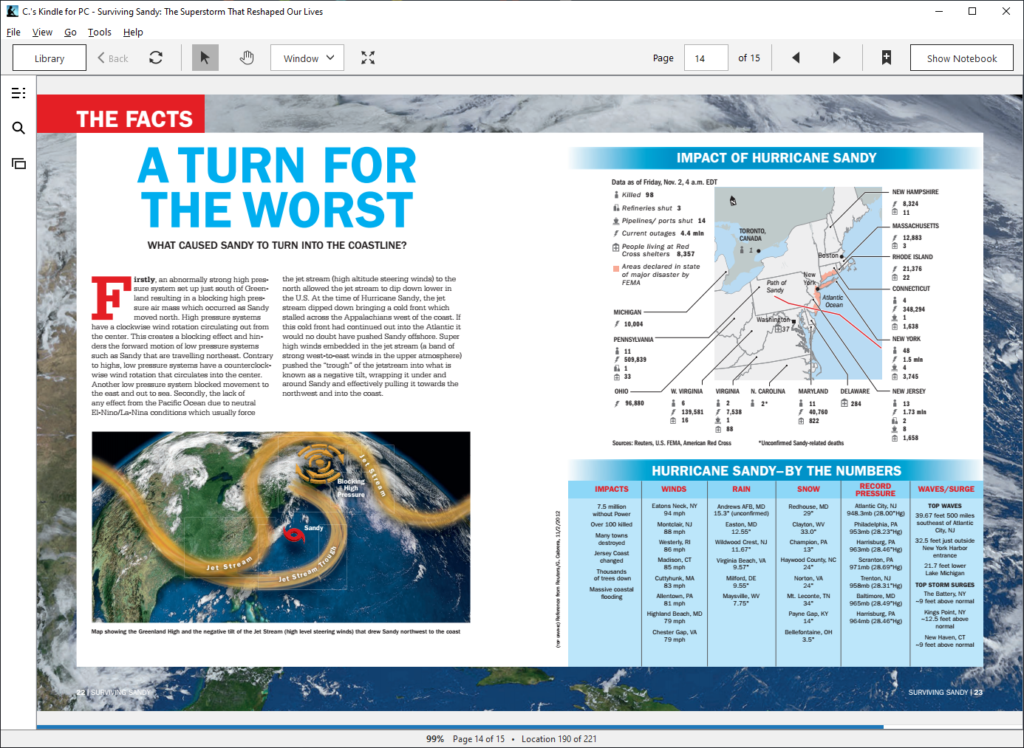This screenshot has width=1024, height=748.
Task: Click the 'IMPACT OF HURRICANE SANDY' heading
Action: [x=776, y=157]
